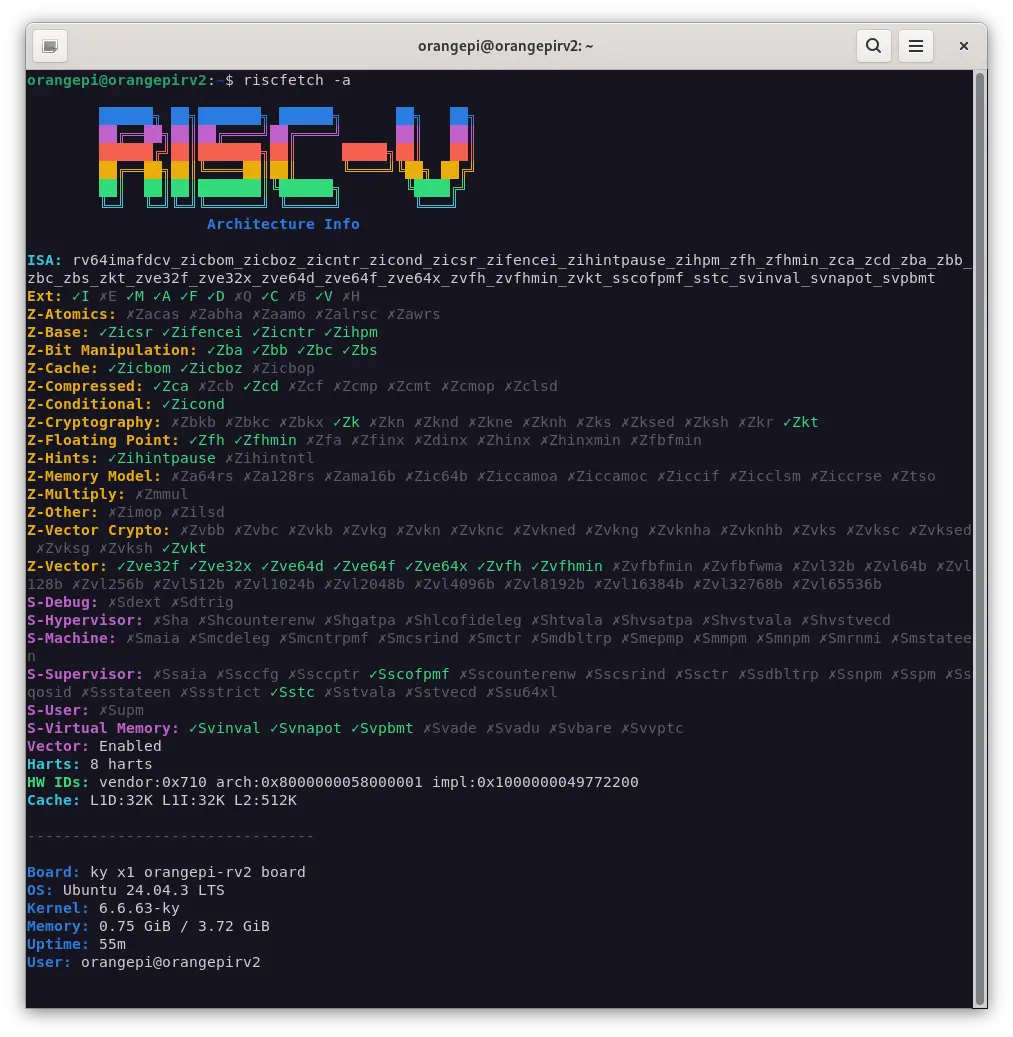
Task: Click the ✓Zba bit manipulation entry
Action: pos(224,350)
